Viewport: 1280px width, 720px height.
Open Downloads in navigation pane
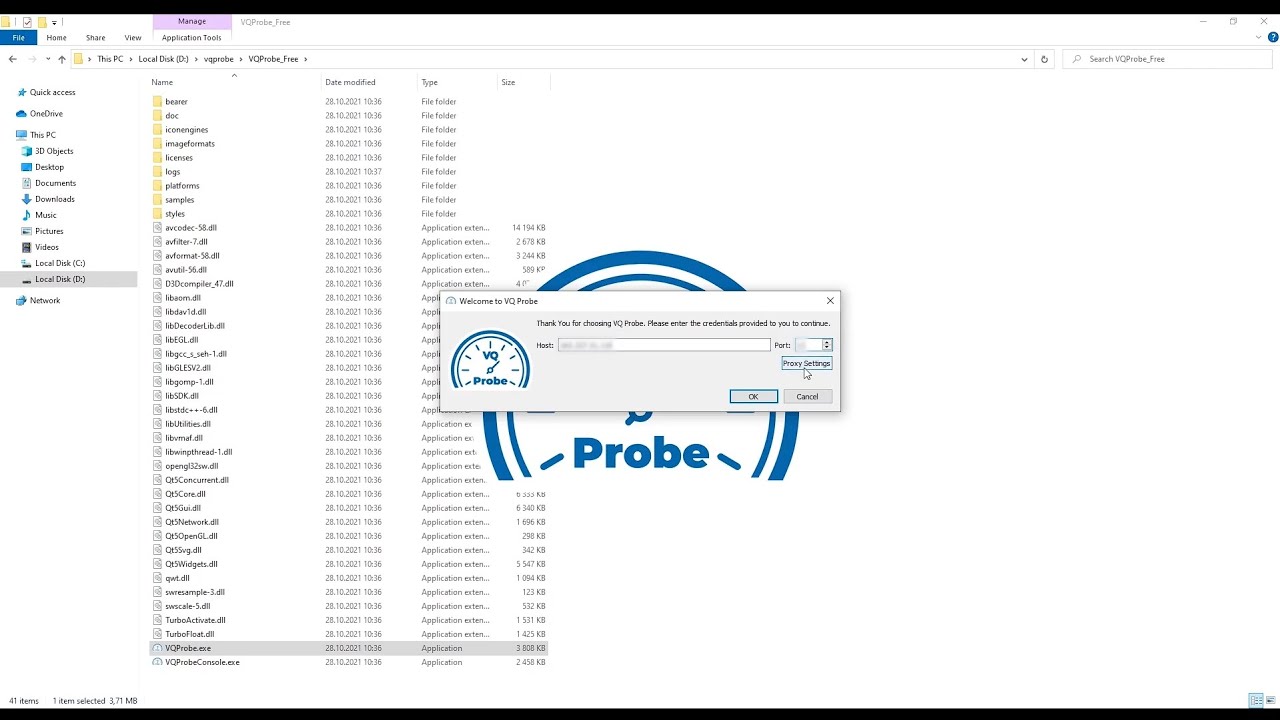(54, 199)
